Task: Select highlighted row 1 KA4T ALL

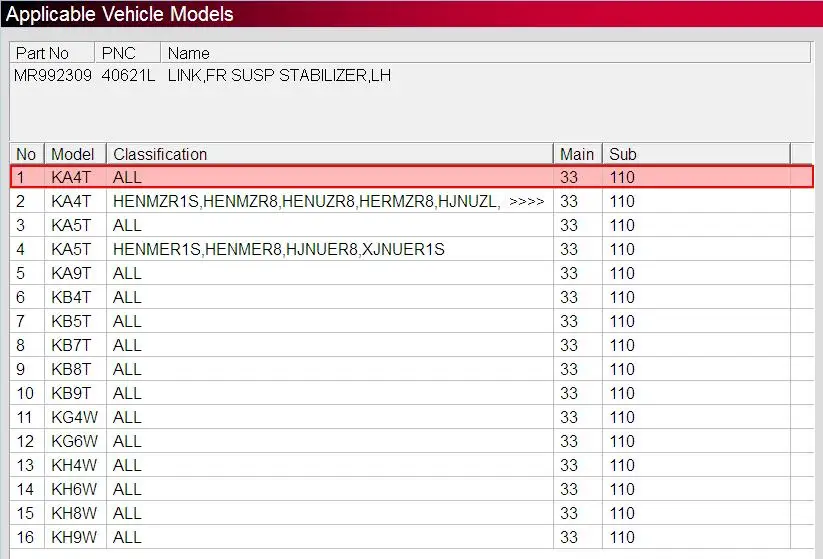Action: click(412, 177)
